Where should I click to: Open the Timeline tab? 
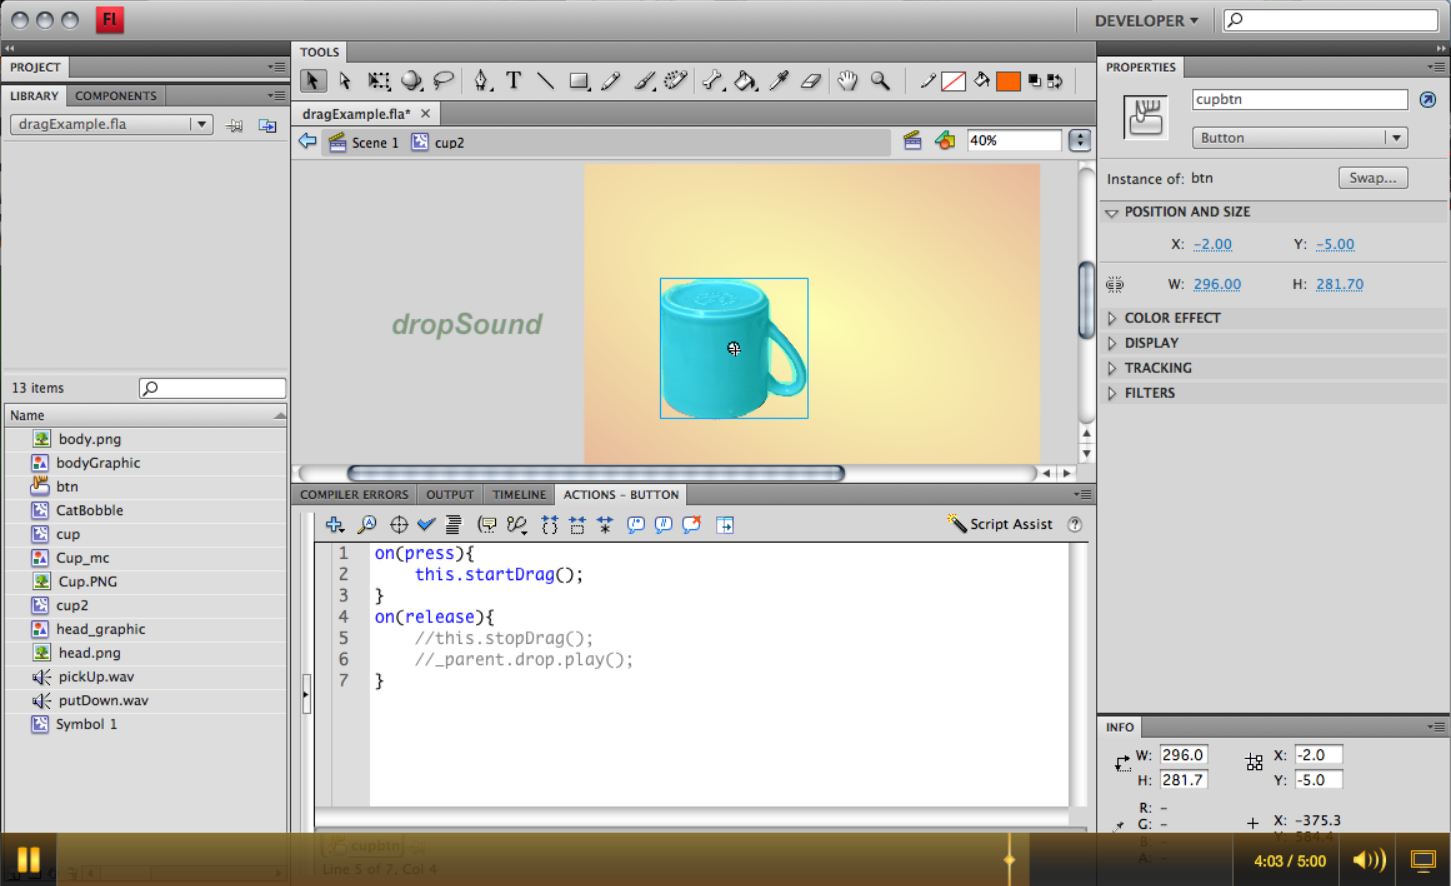[519, 494]
